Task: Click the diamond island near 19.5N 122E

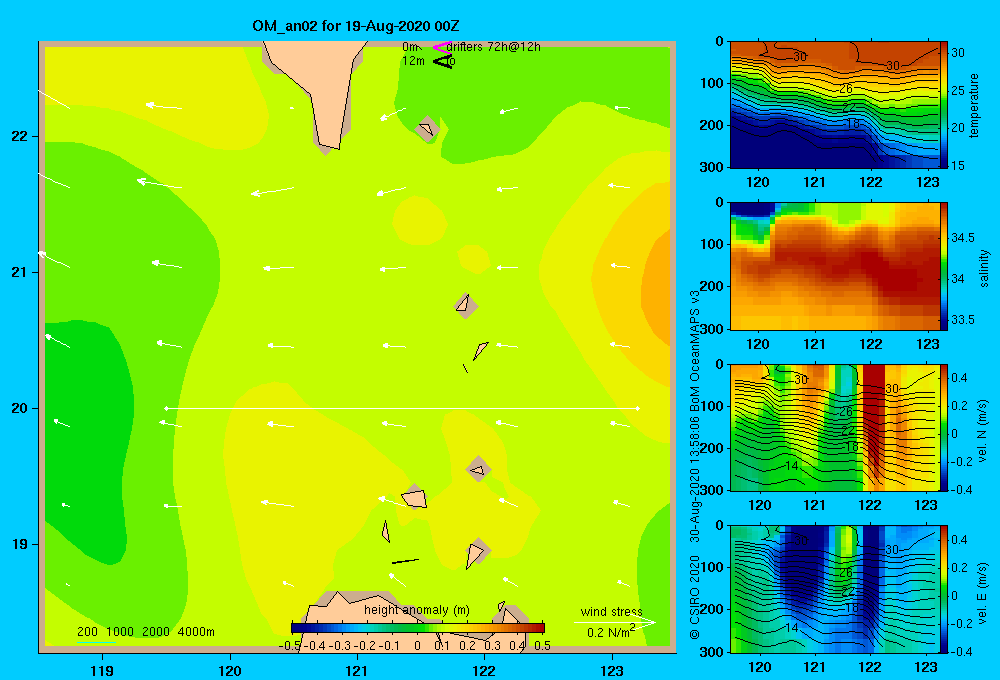Action: click(x=479, y=471)
